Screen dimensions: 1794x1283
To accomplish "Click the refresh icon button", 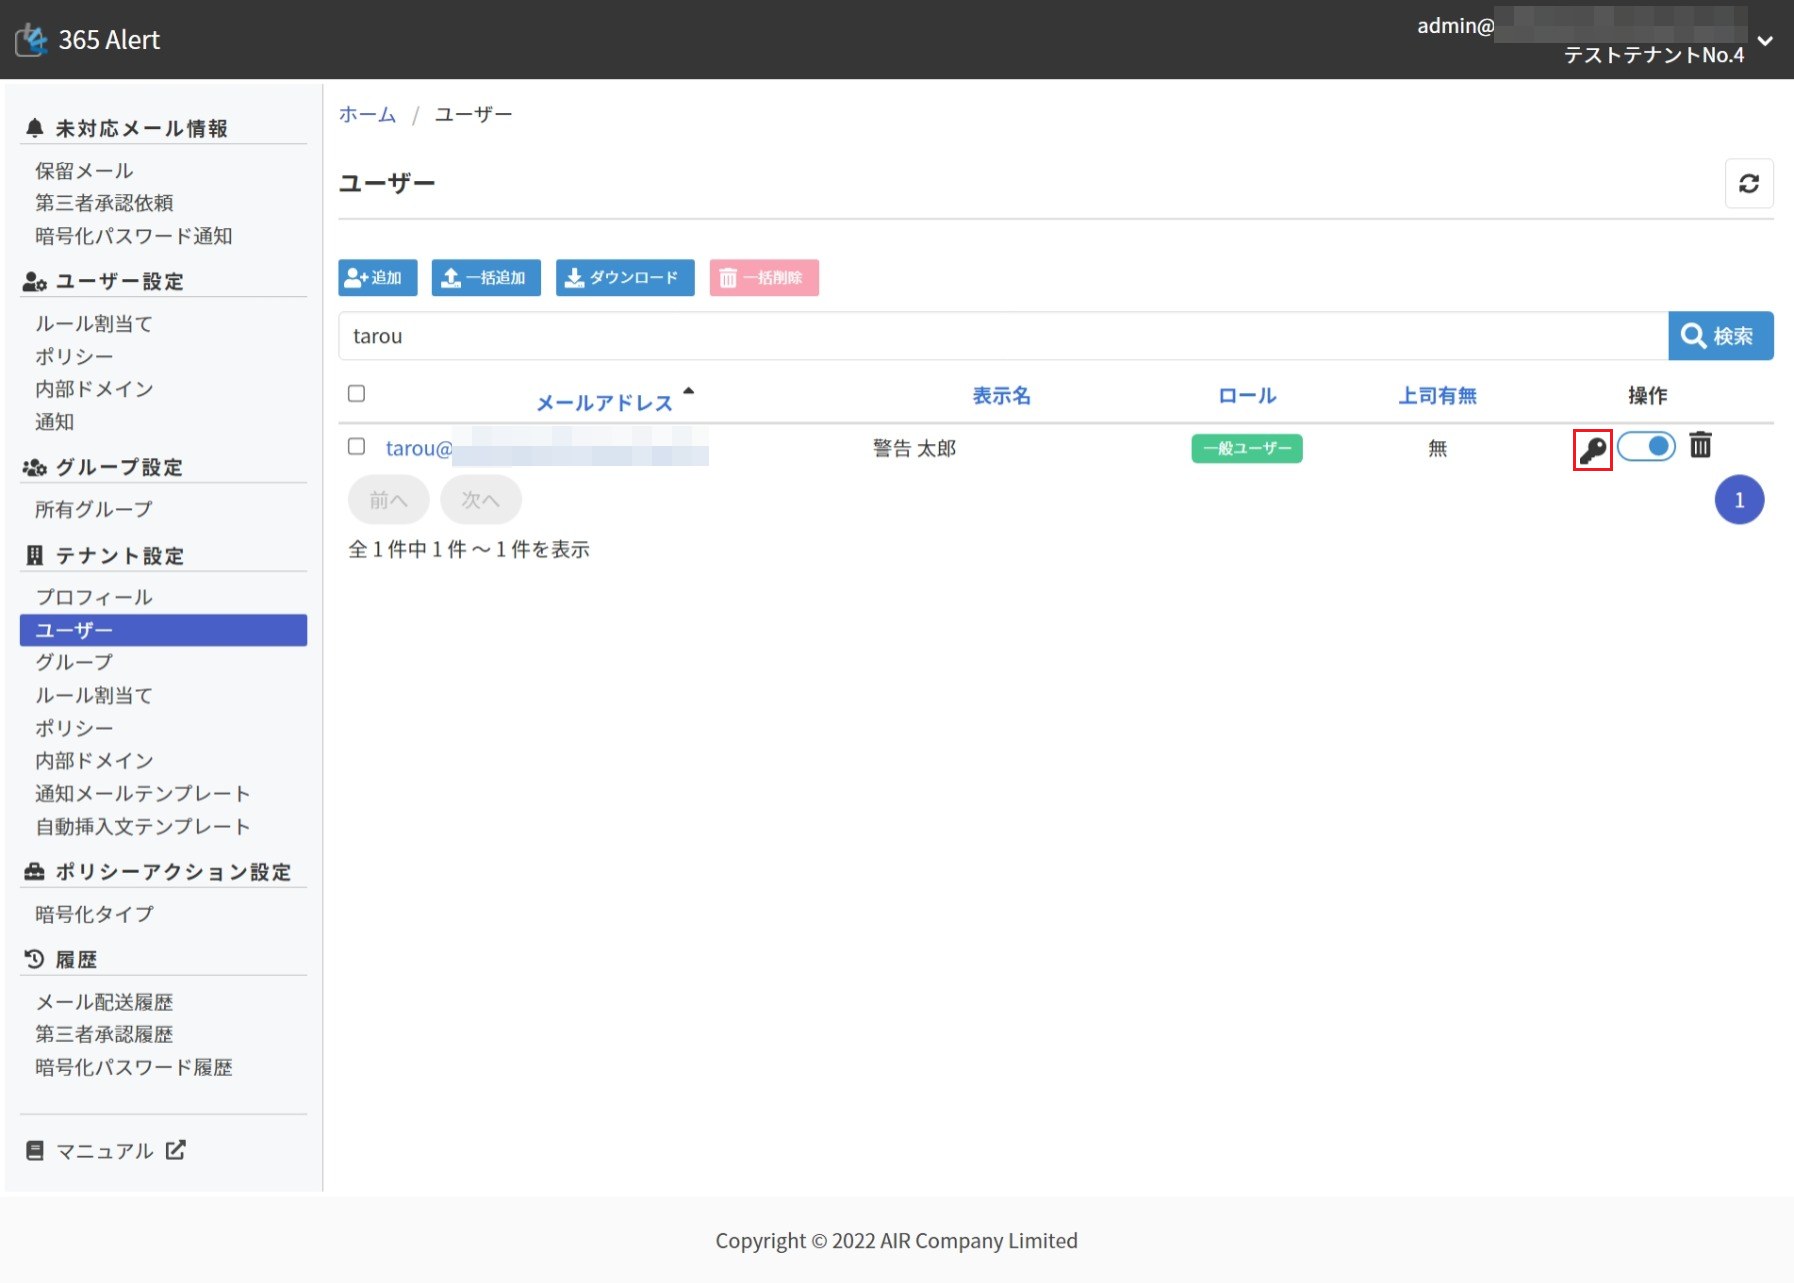I will [1748, 184].
